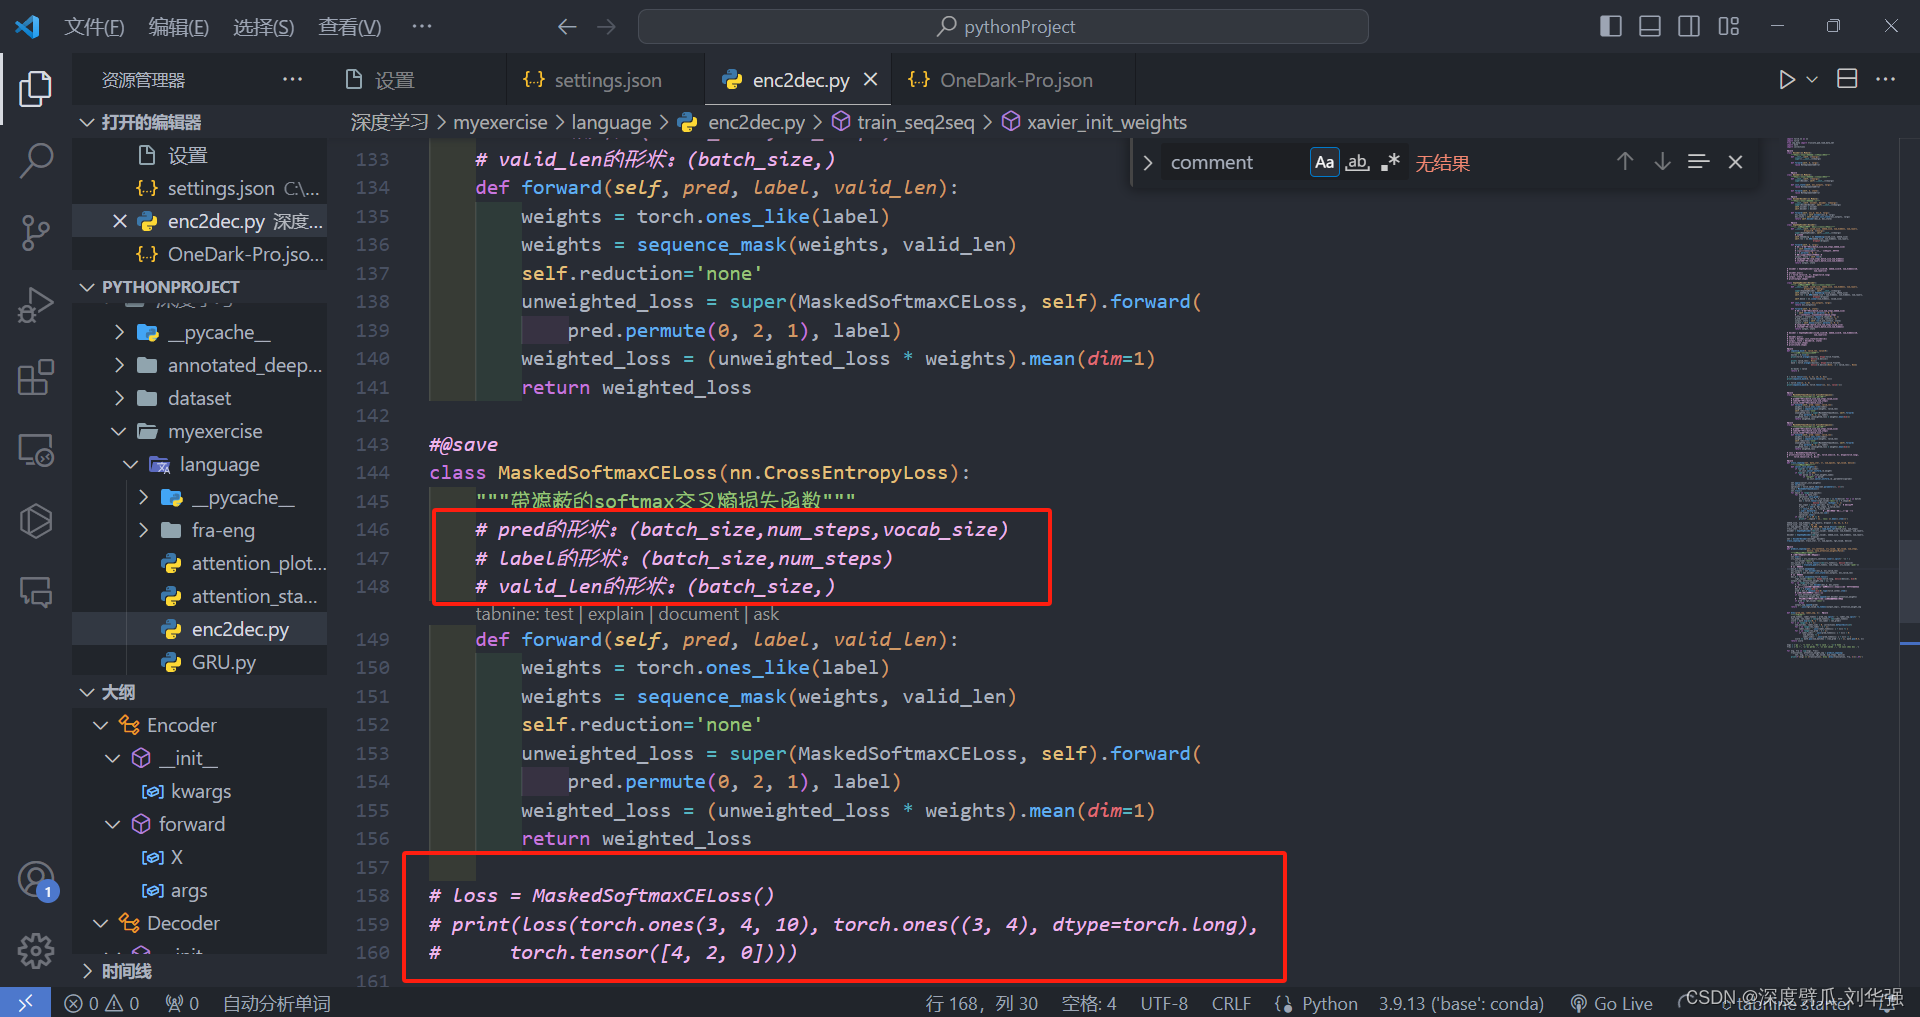
Task: Open the Search sidebar icon
Action: coord(36,160)
